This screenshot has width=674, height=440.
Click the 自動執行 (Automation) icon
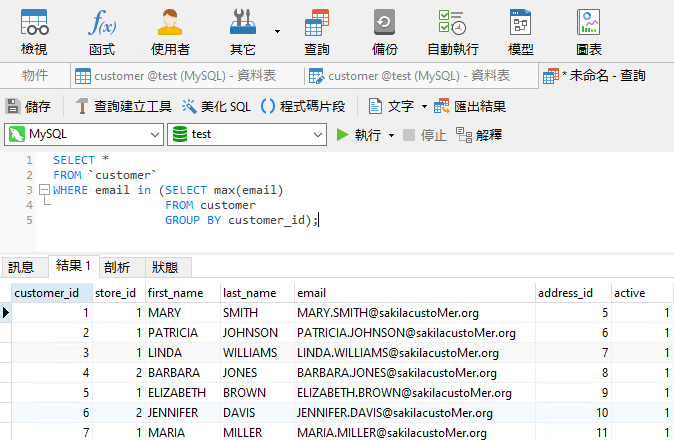coord(452,31)
